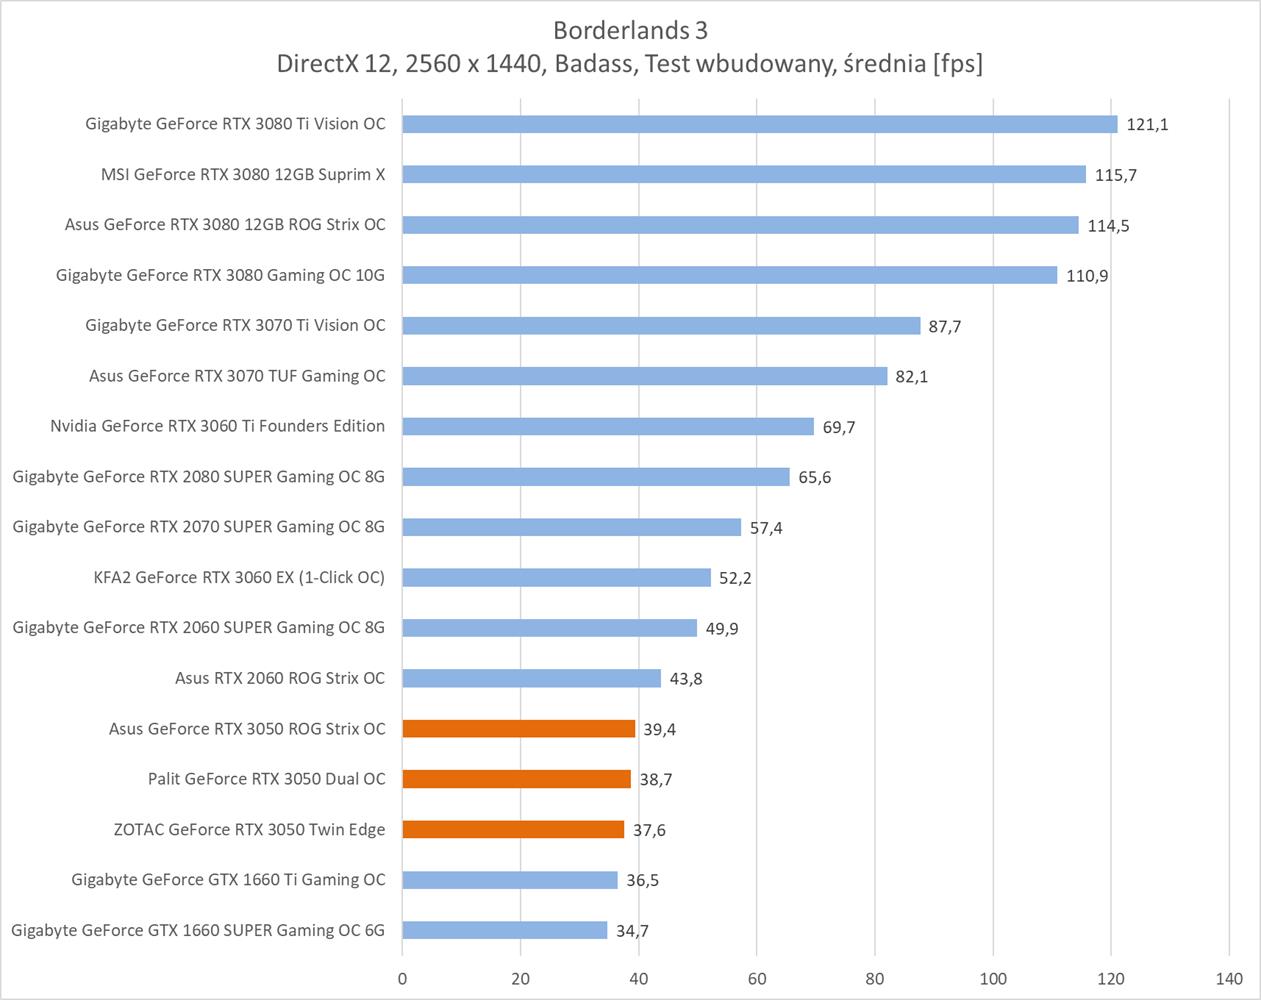Select the Asus RTX 2060 ROG Strix bar
The image size is (1261, 1000).
coord(531,679)
